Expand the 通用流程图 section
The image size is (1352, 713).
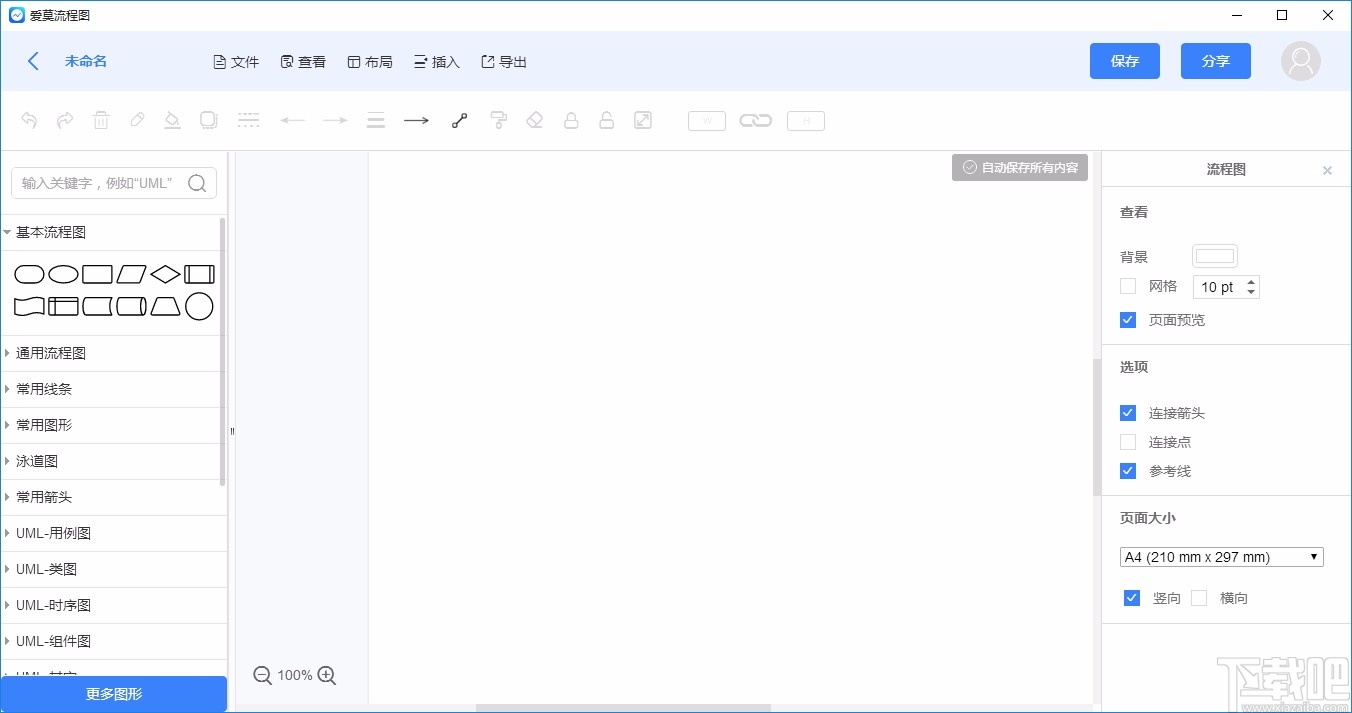[x=114, y=353]
